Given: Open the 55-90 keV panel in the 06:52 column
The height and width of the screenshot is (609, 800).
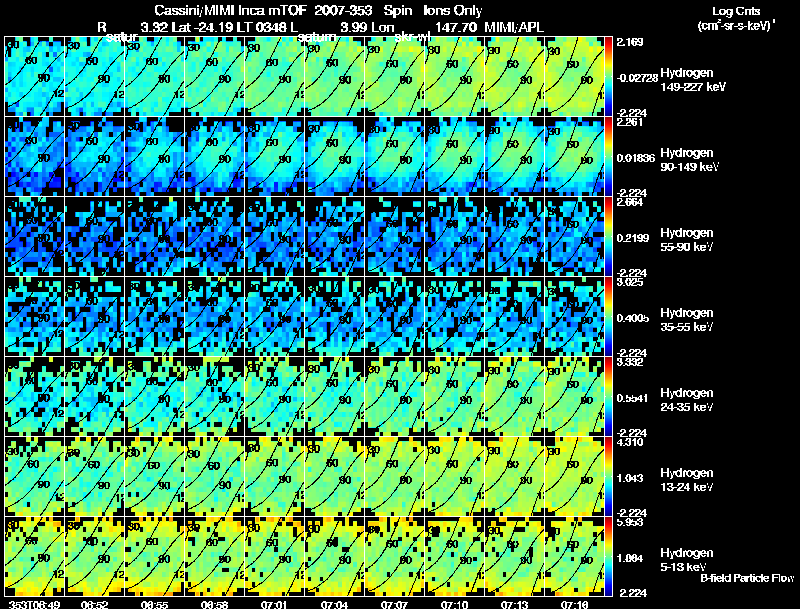Looking at the screenshot, I should (94, 237).
